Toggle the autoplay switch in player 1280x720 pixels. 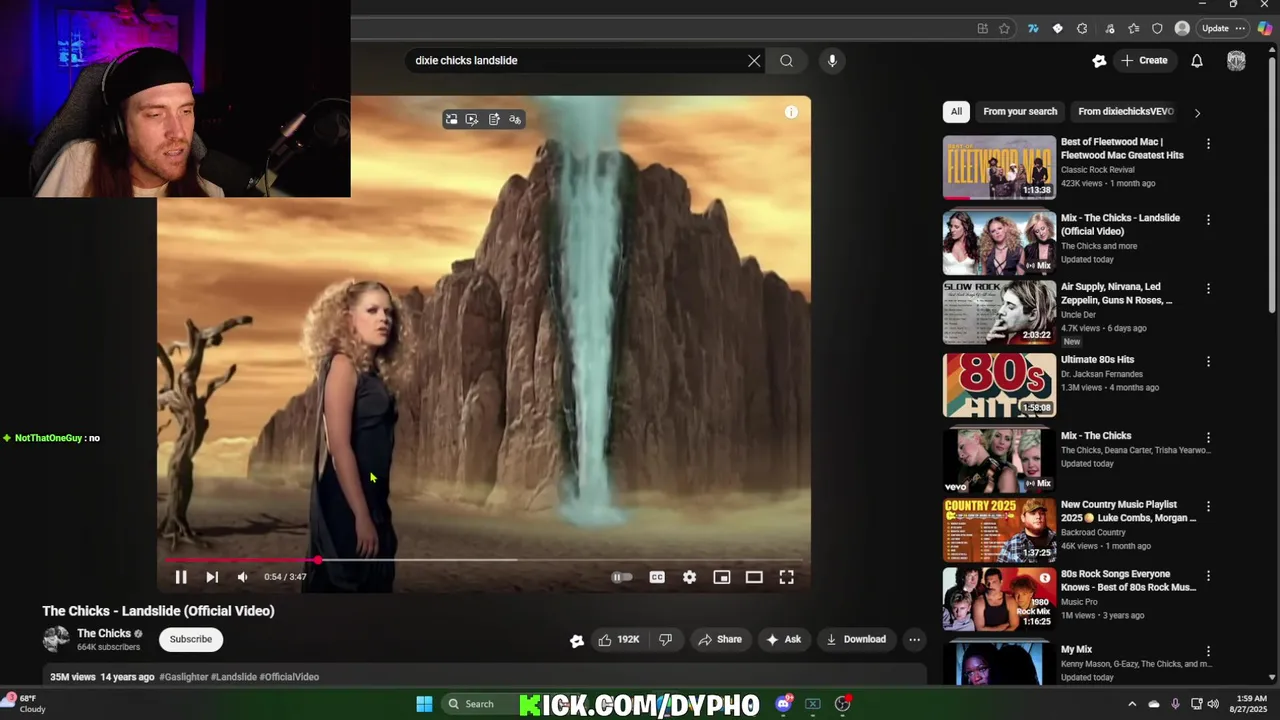coord(621,577)
